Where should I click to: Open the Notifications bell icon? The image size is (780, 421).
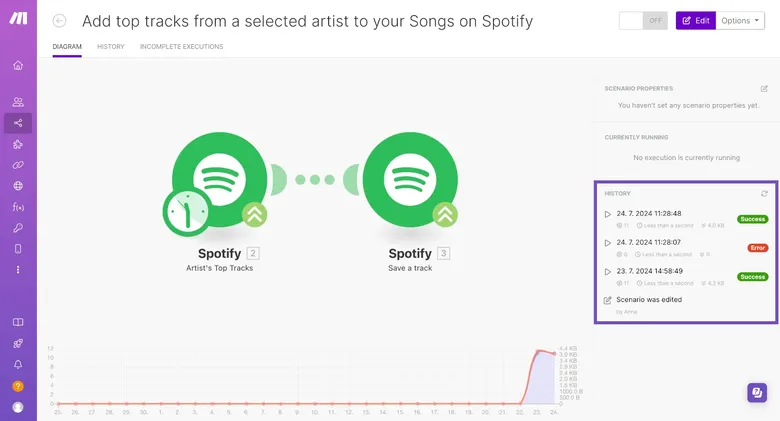point(18,364)
